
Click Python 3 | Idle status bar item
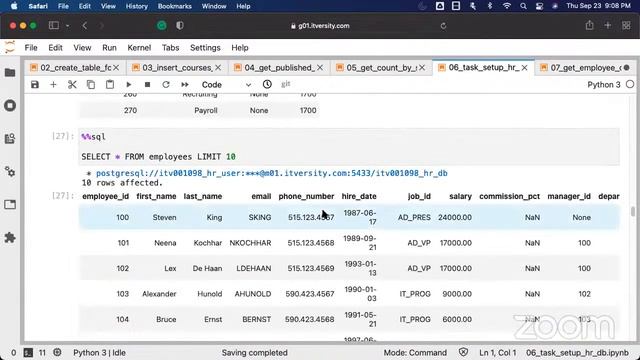tap(99, 353)
